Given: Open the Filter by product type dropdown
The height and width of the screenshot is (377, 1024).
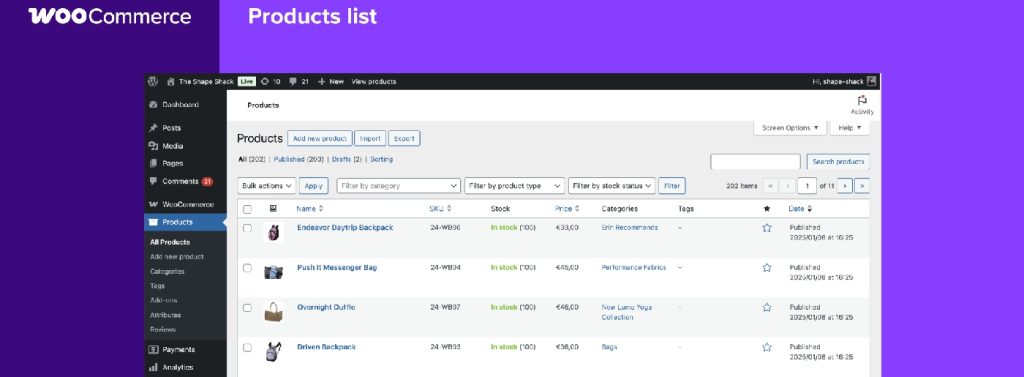Looking at the screenshot, I should (x=514, y=186).
